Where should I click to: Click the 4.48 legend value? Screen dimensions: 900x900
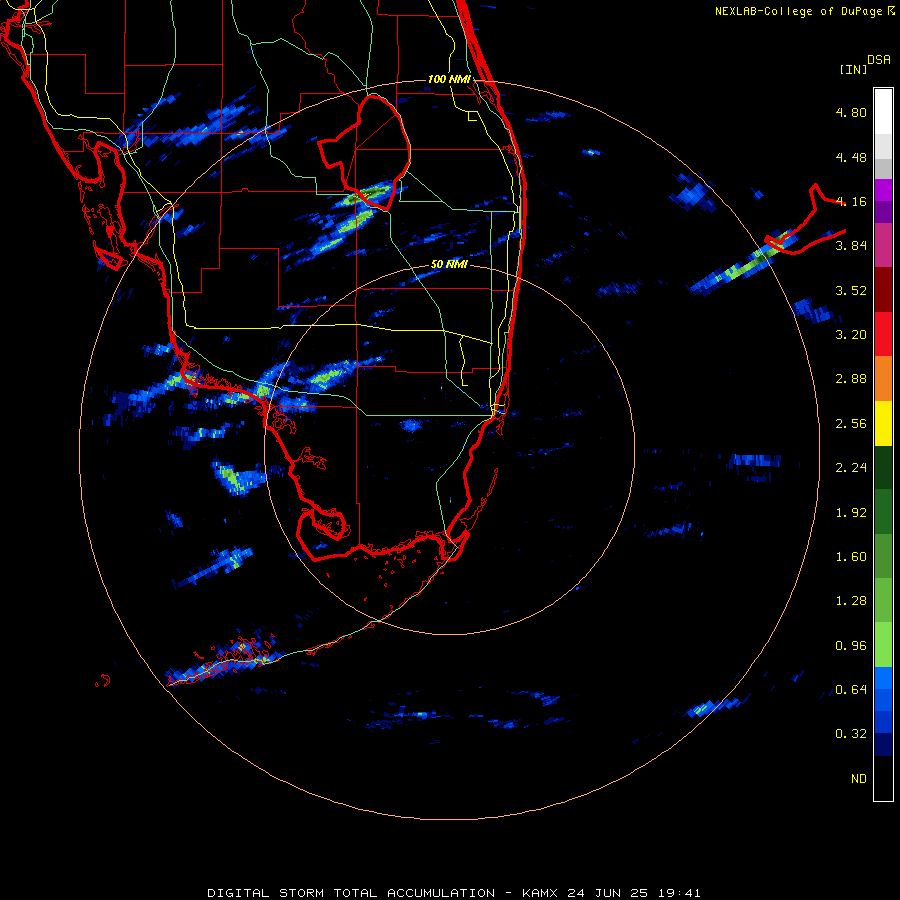pyautogui.click(x=851, y=157)
